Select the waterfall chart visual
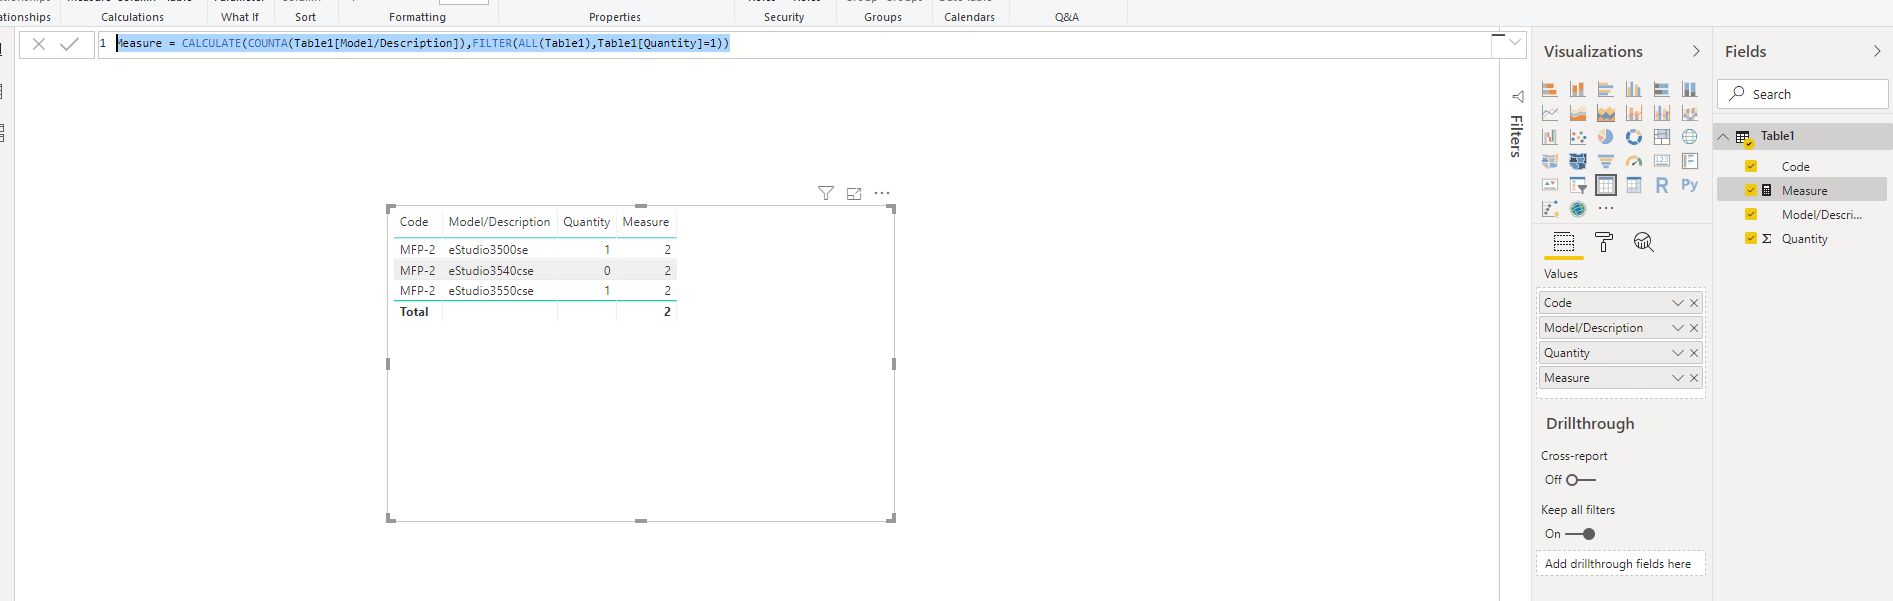 1550,137
